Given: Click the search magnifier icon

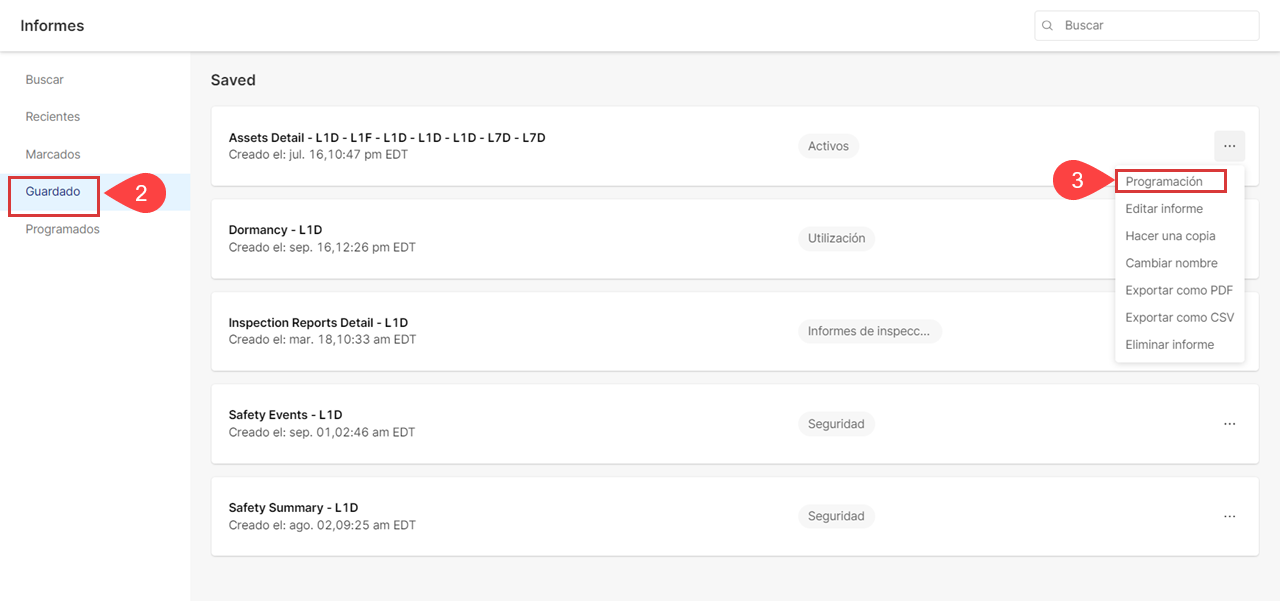Looking at the screenshot, I should [x=1047, y=26].
